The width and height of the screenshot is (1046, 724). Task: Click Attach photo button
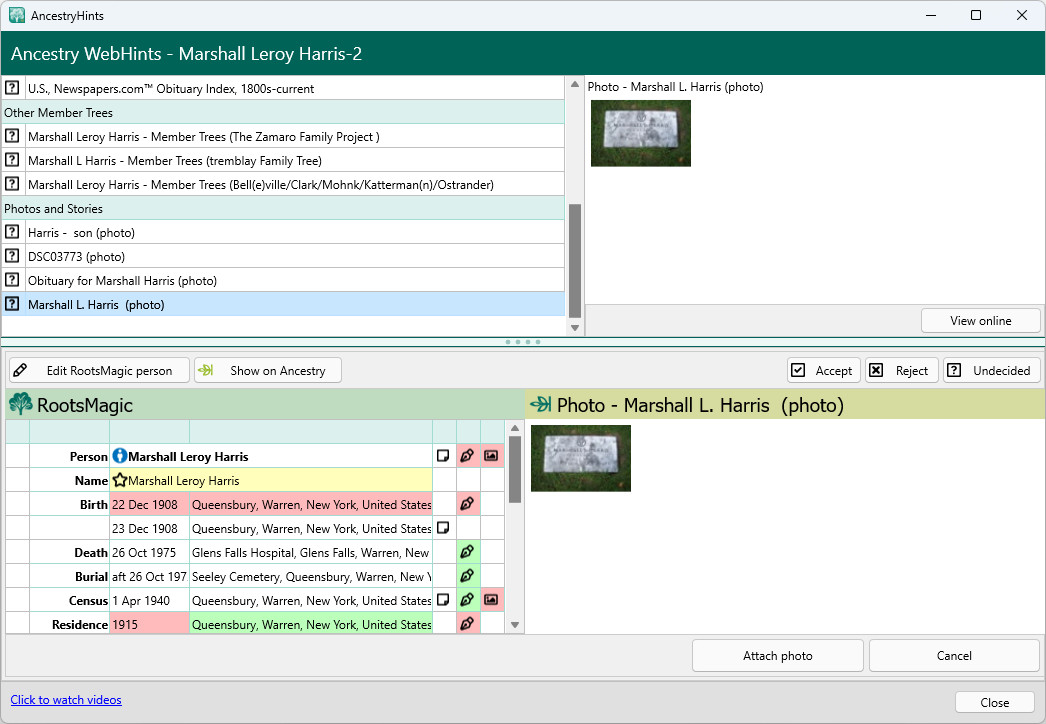[778, 655]
